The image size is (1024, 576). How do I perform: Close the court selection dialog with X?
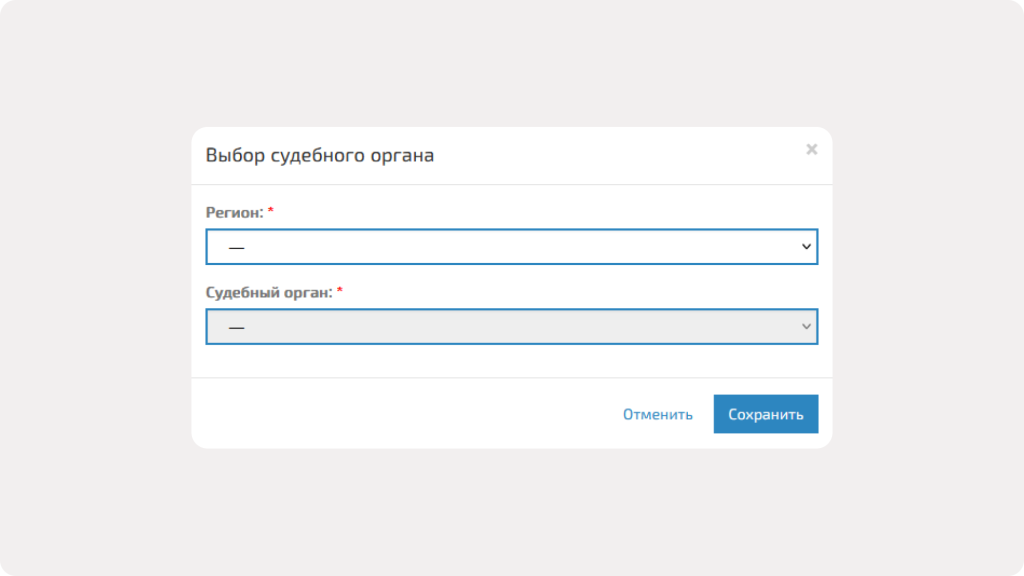coord(811,149)
